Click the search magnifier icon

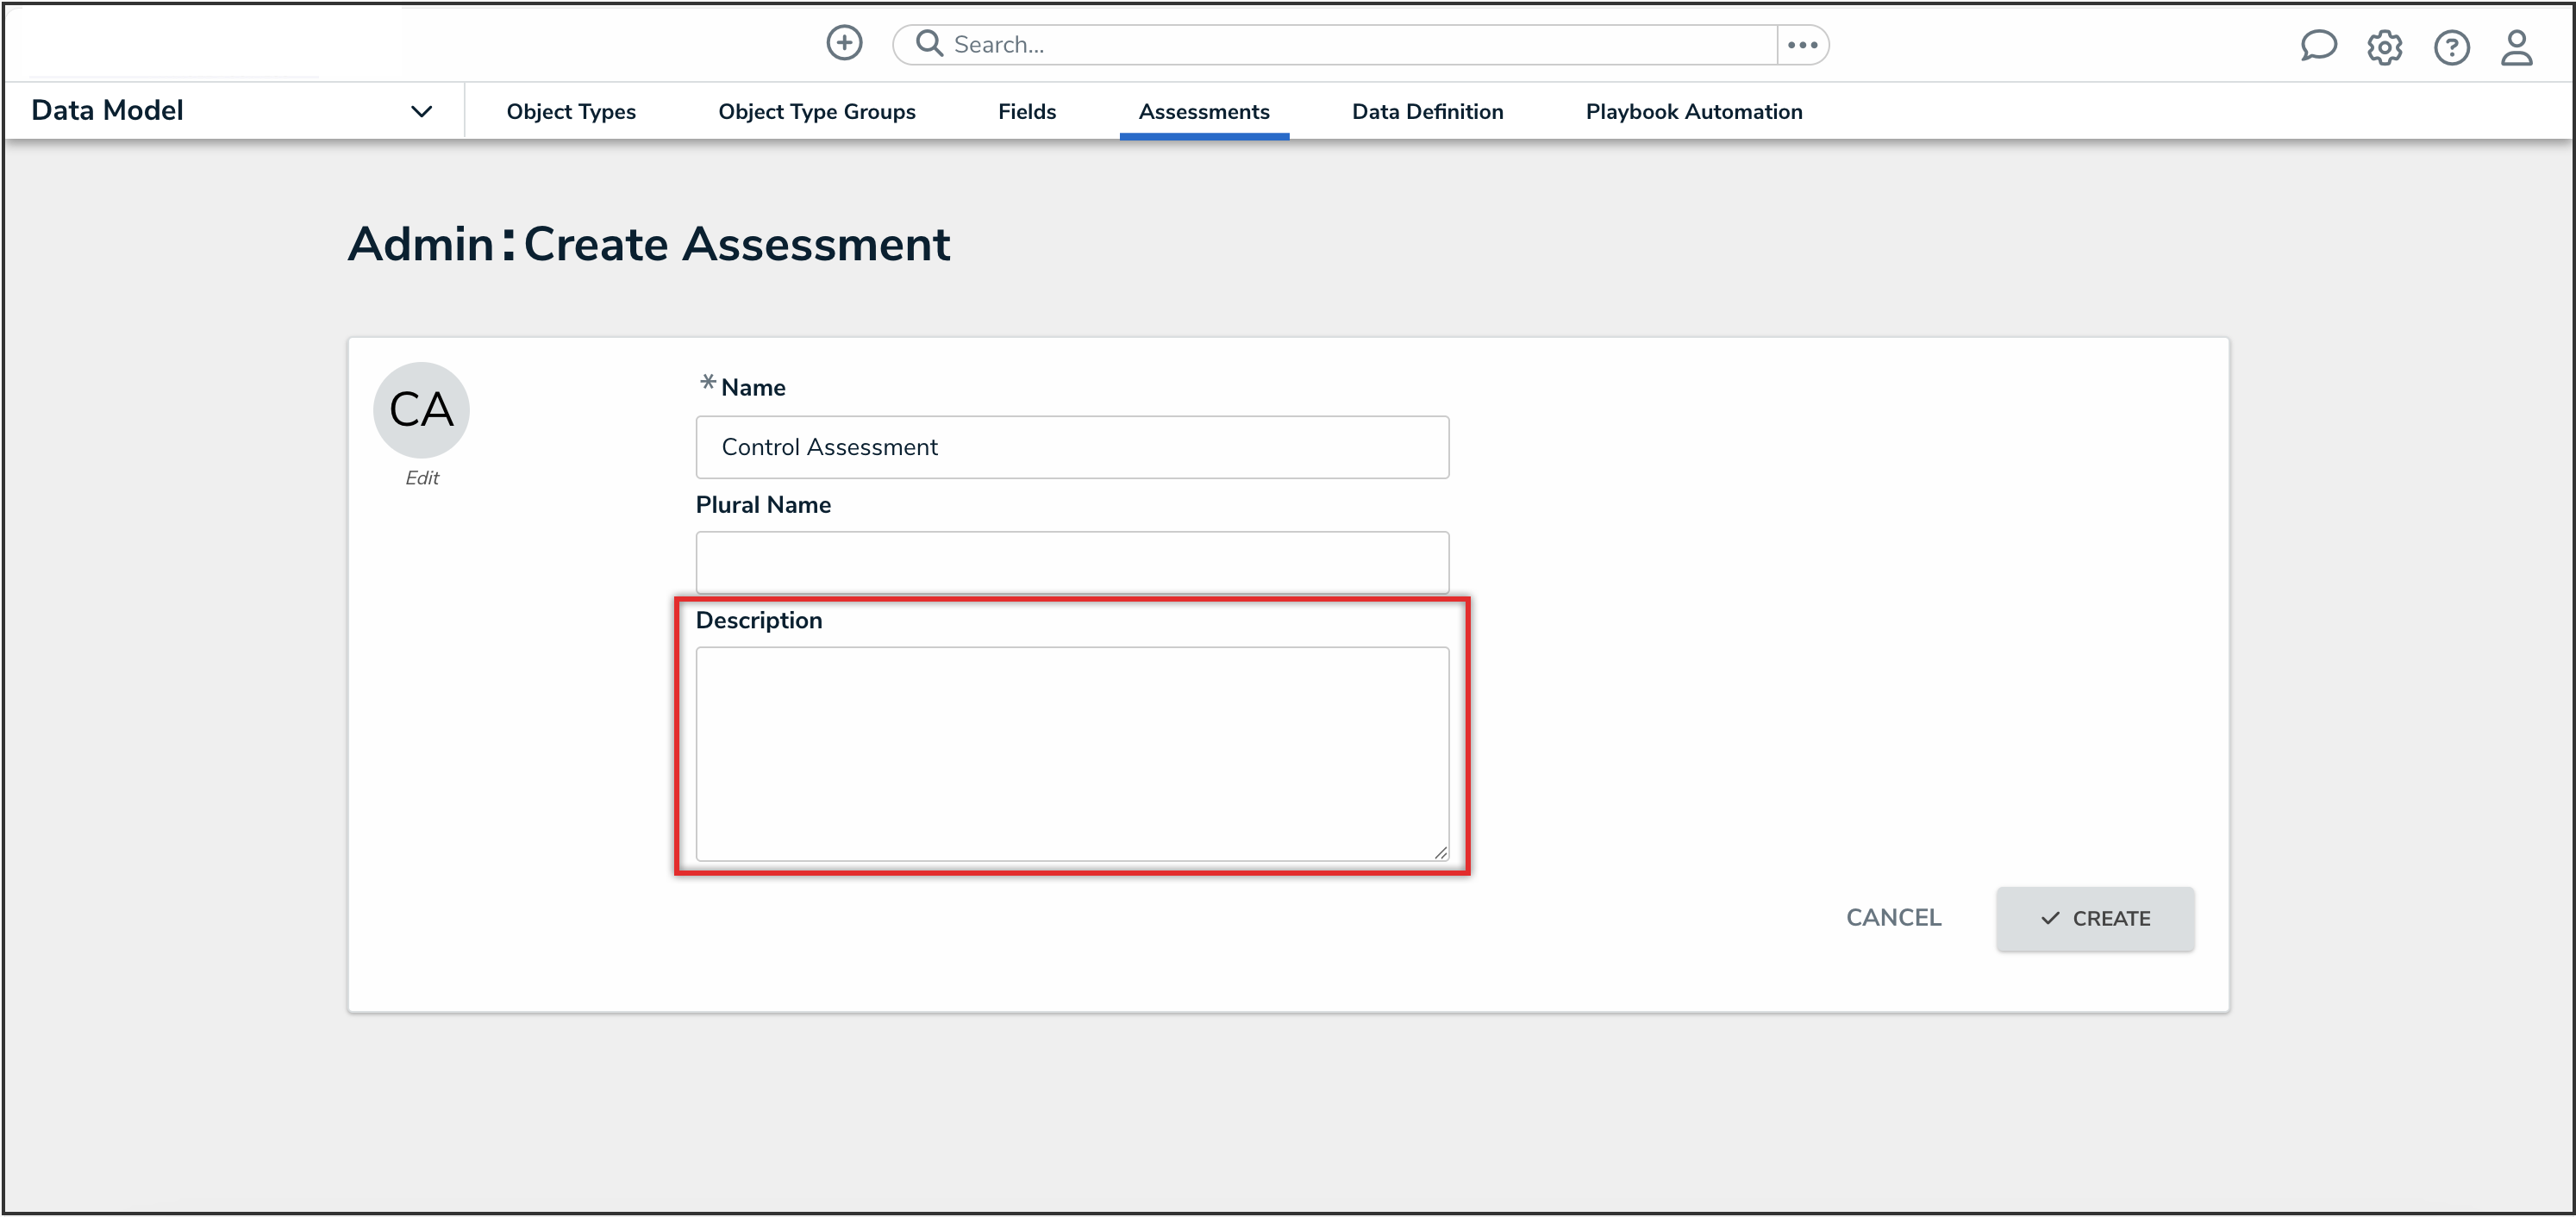tap(929, 43)
